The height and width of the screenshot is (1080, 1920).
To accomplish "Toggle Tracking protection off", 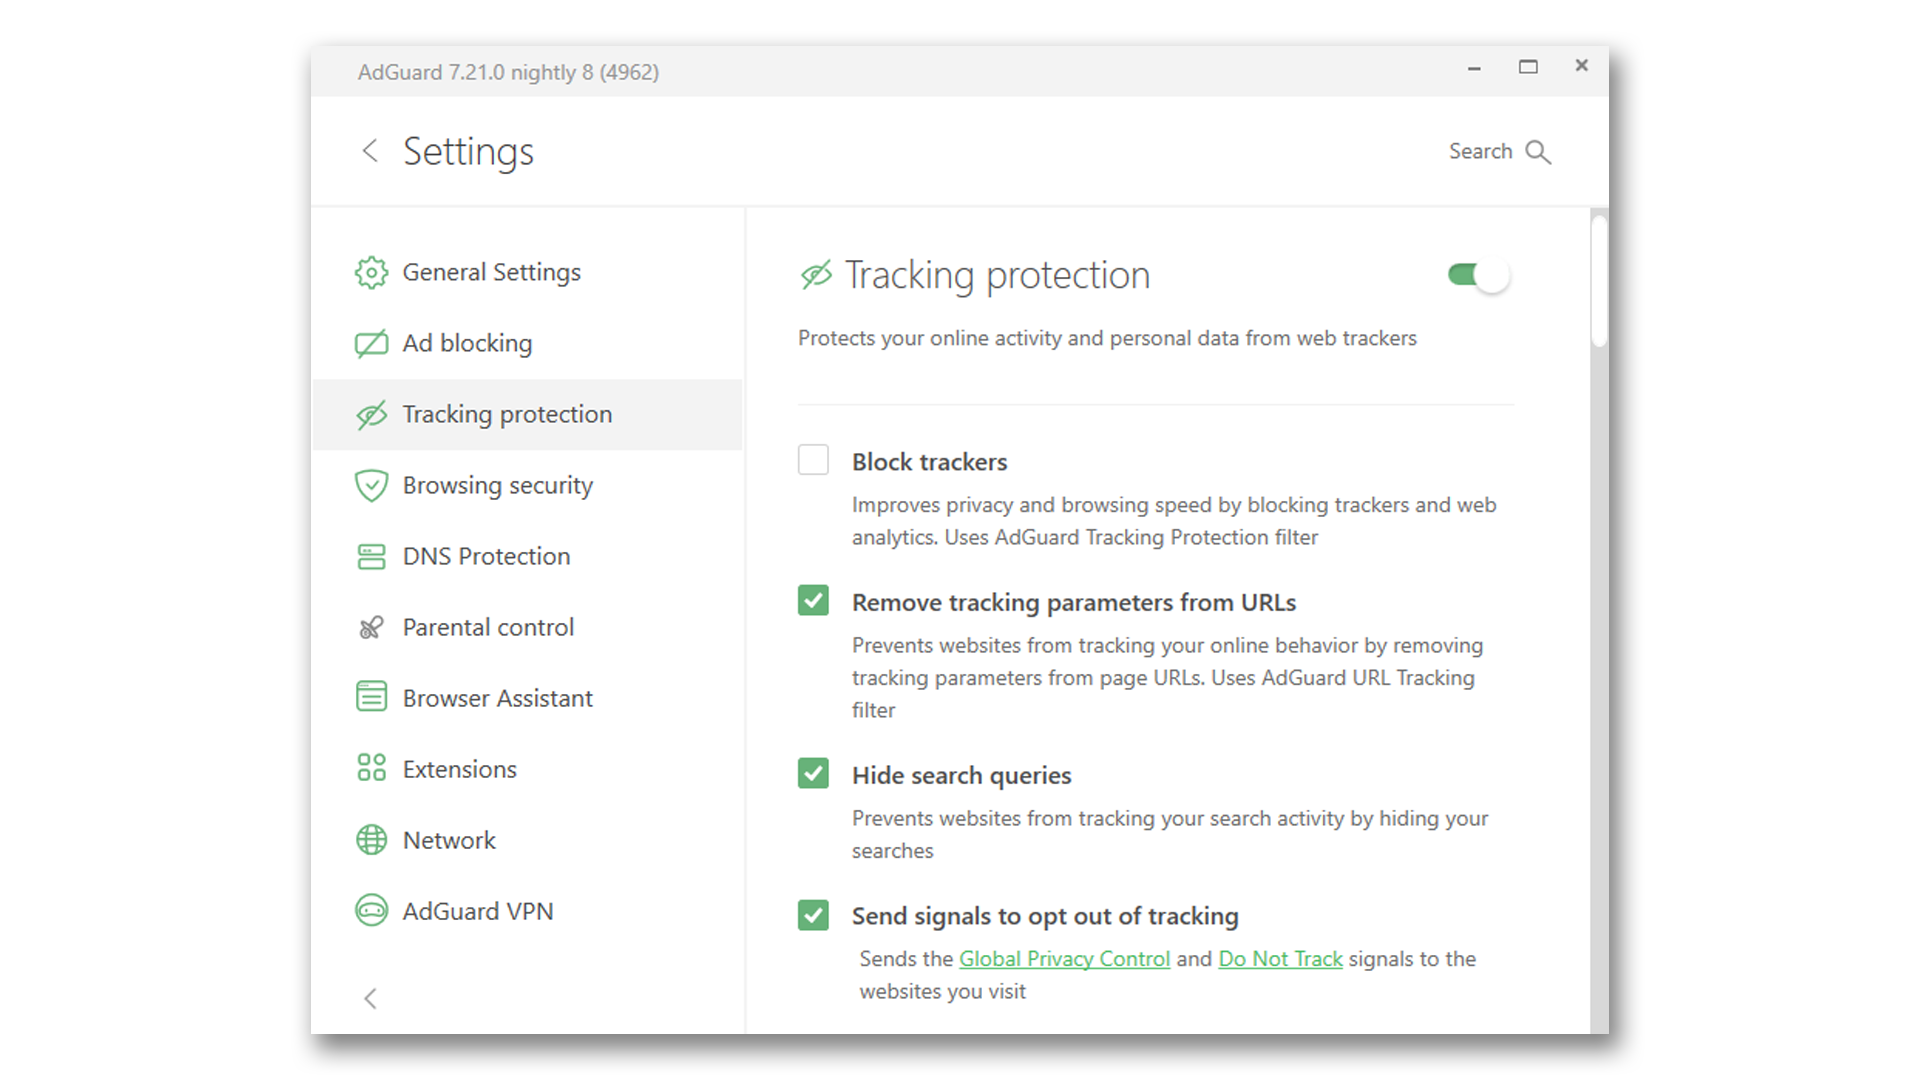I will coord(1477,275).
